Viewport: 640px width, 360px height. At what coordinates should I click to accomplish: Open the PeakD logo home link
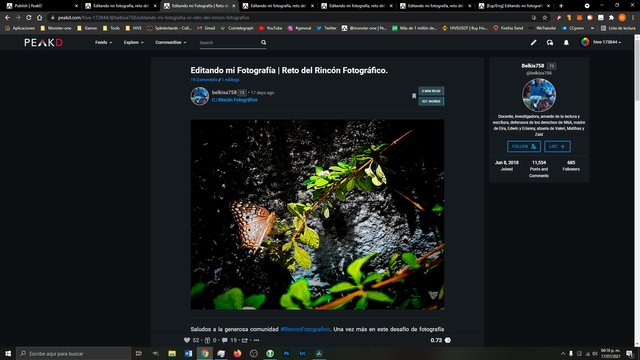(x=43, y=42)
